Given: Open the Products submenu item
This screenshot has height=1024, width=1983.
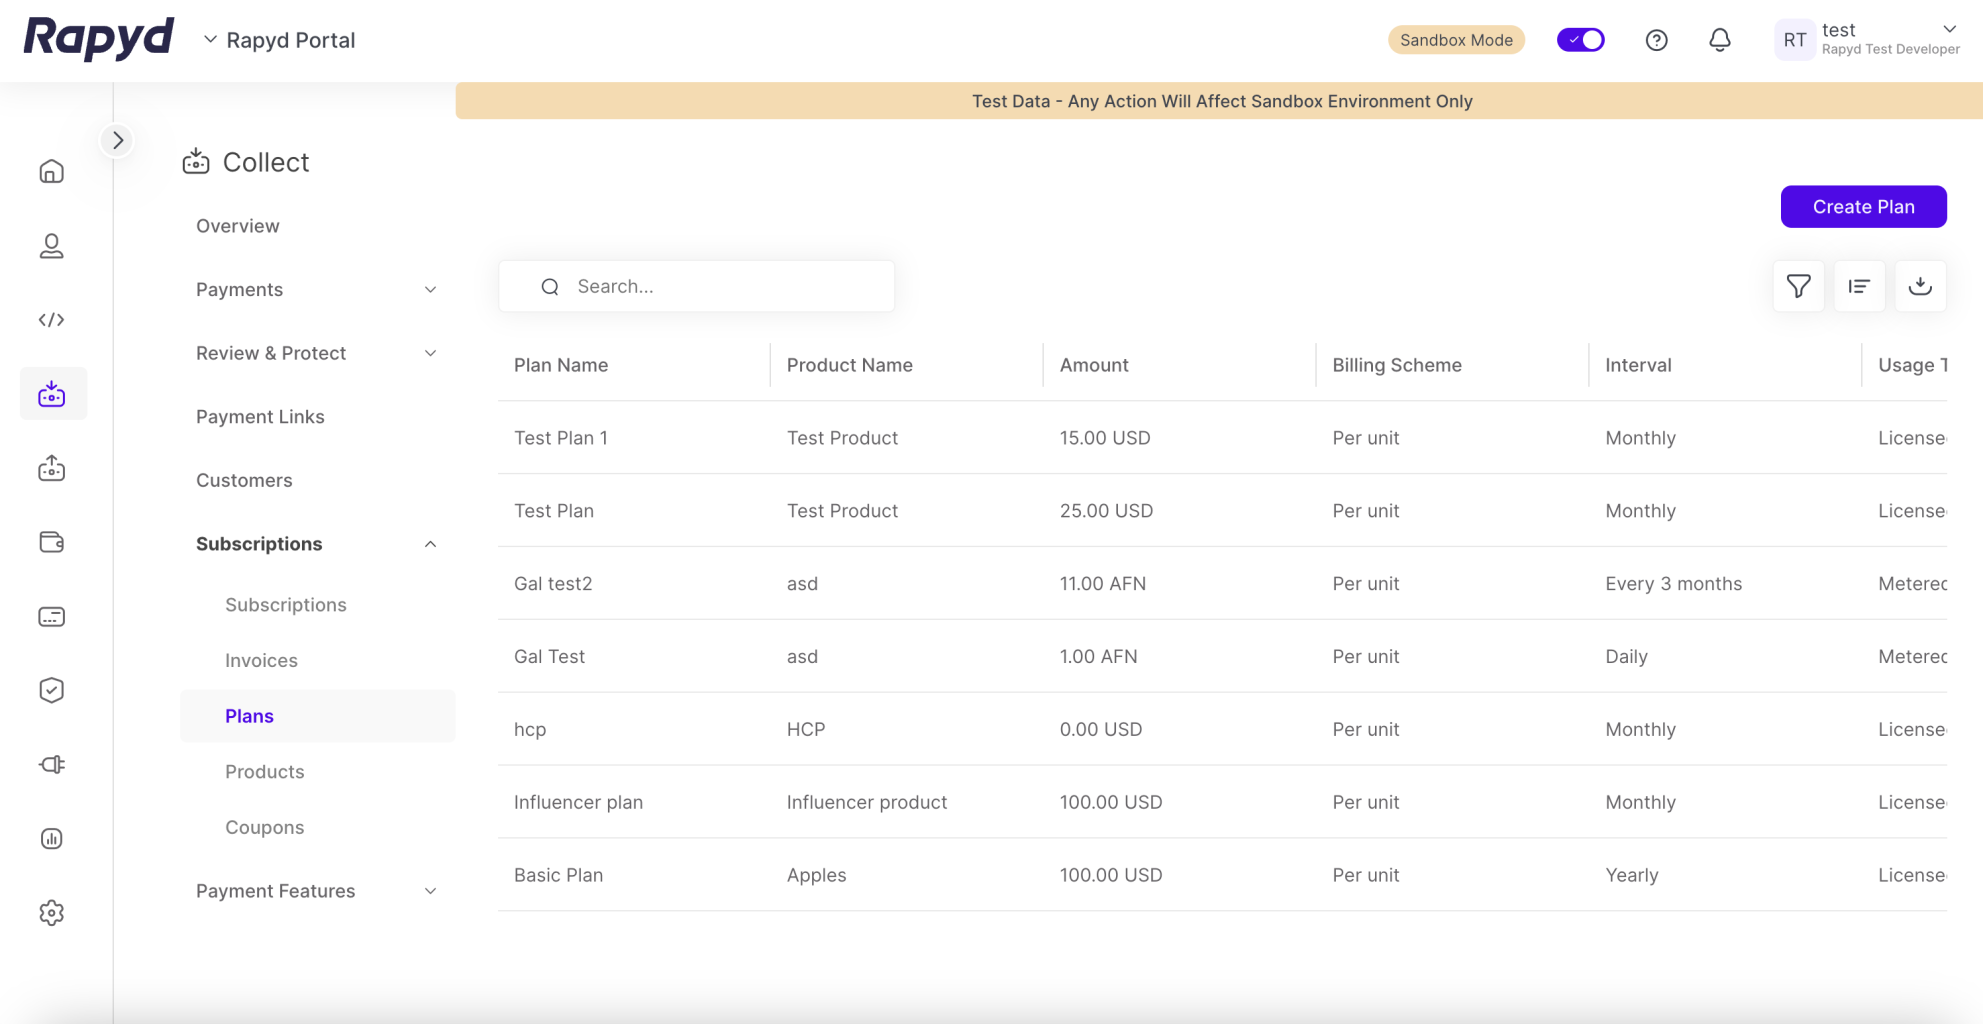Looking at the screenshot, I should pos(264,772).
